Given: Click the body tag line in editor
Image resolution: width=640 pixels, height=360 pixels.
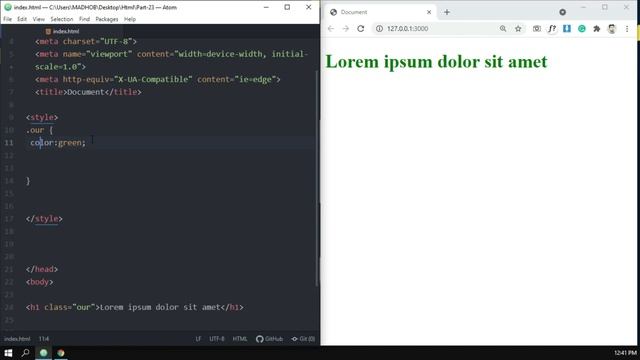Looking at the screenshot, I should (39, 282).
